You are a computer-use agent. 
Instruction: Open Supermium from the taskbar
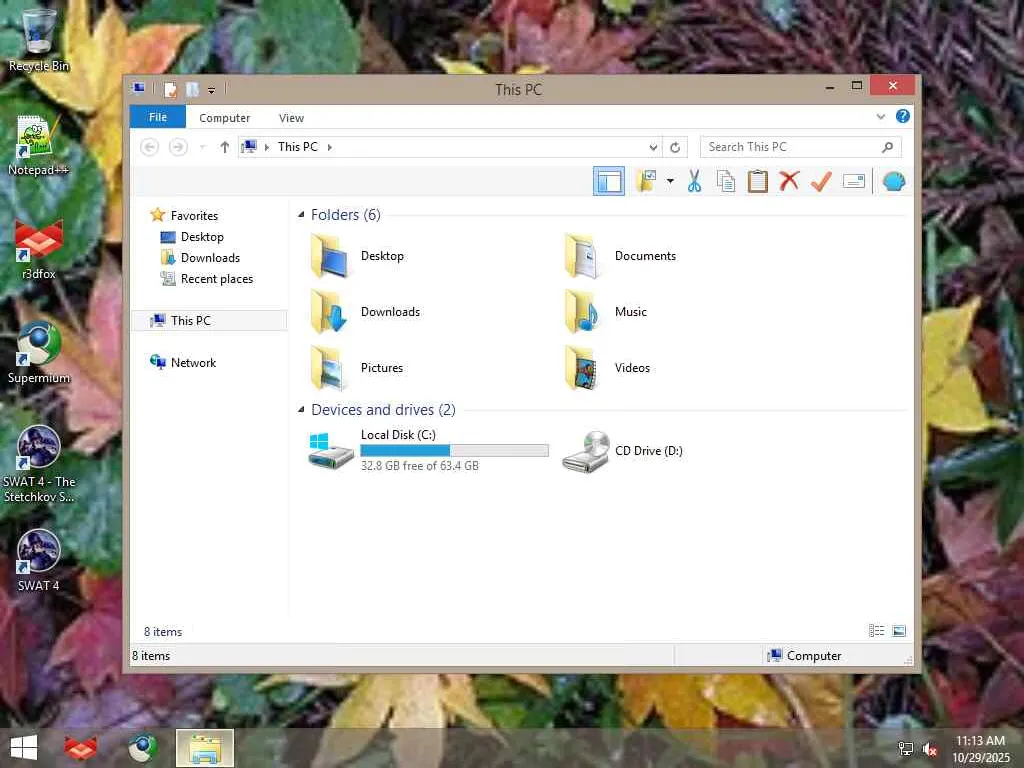click(142, 748)
